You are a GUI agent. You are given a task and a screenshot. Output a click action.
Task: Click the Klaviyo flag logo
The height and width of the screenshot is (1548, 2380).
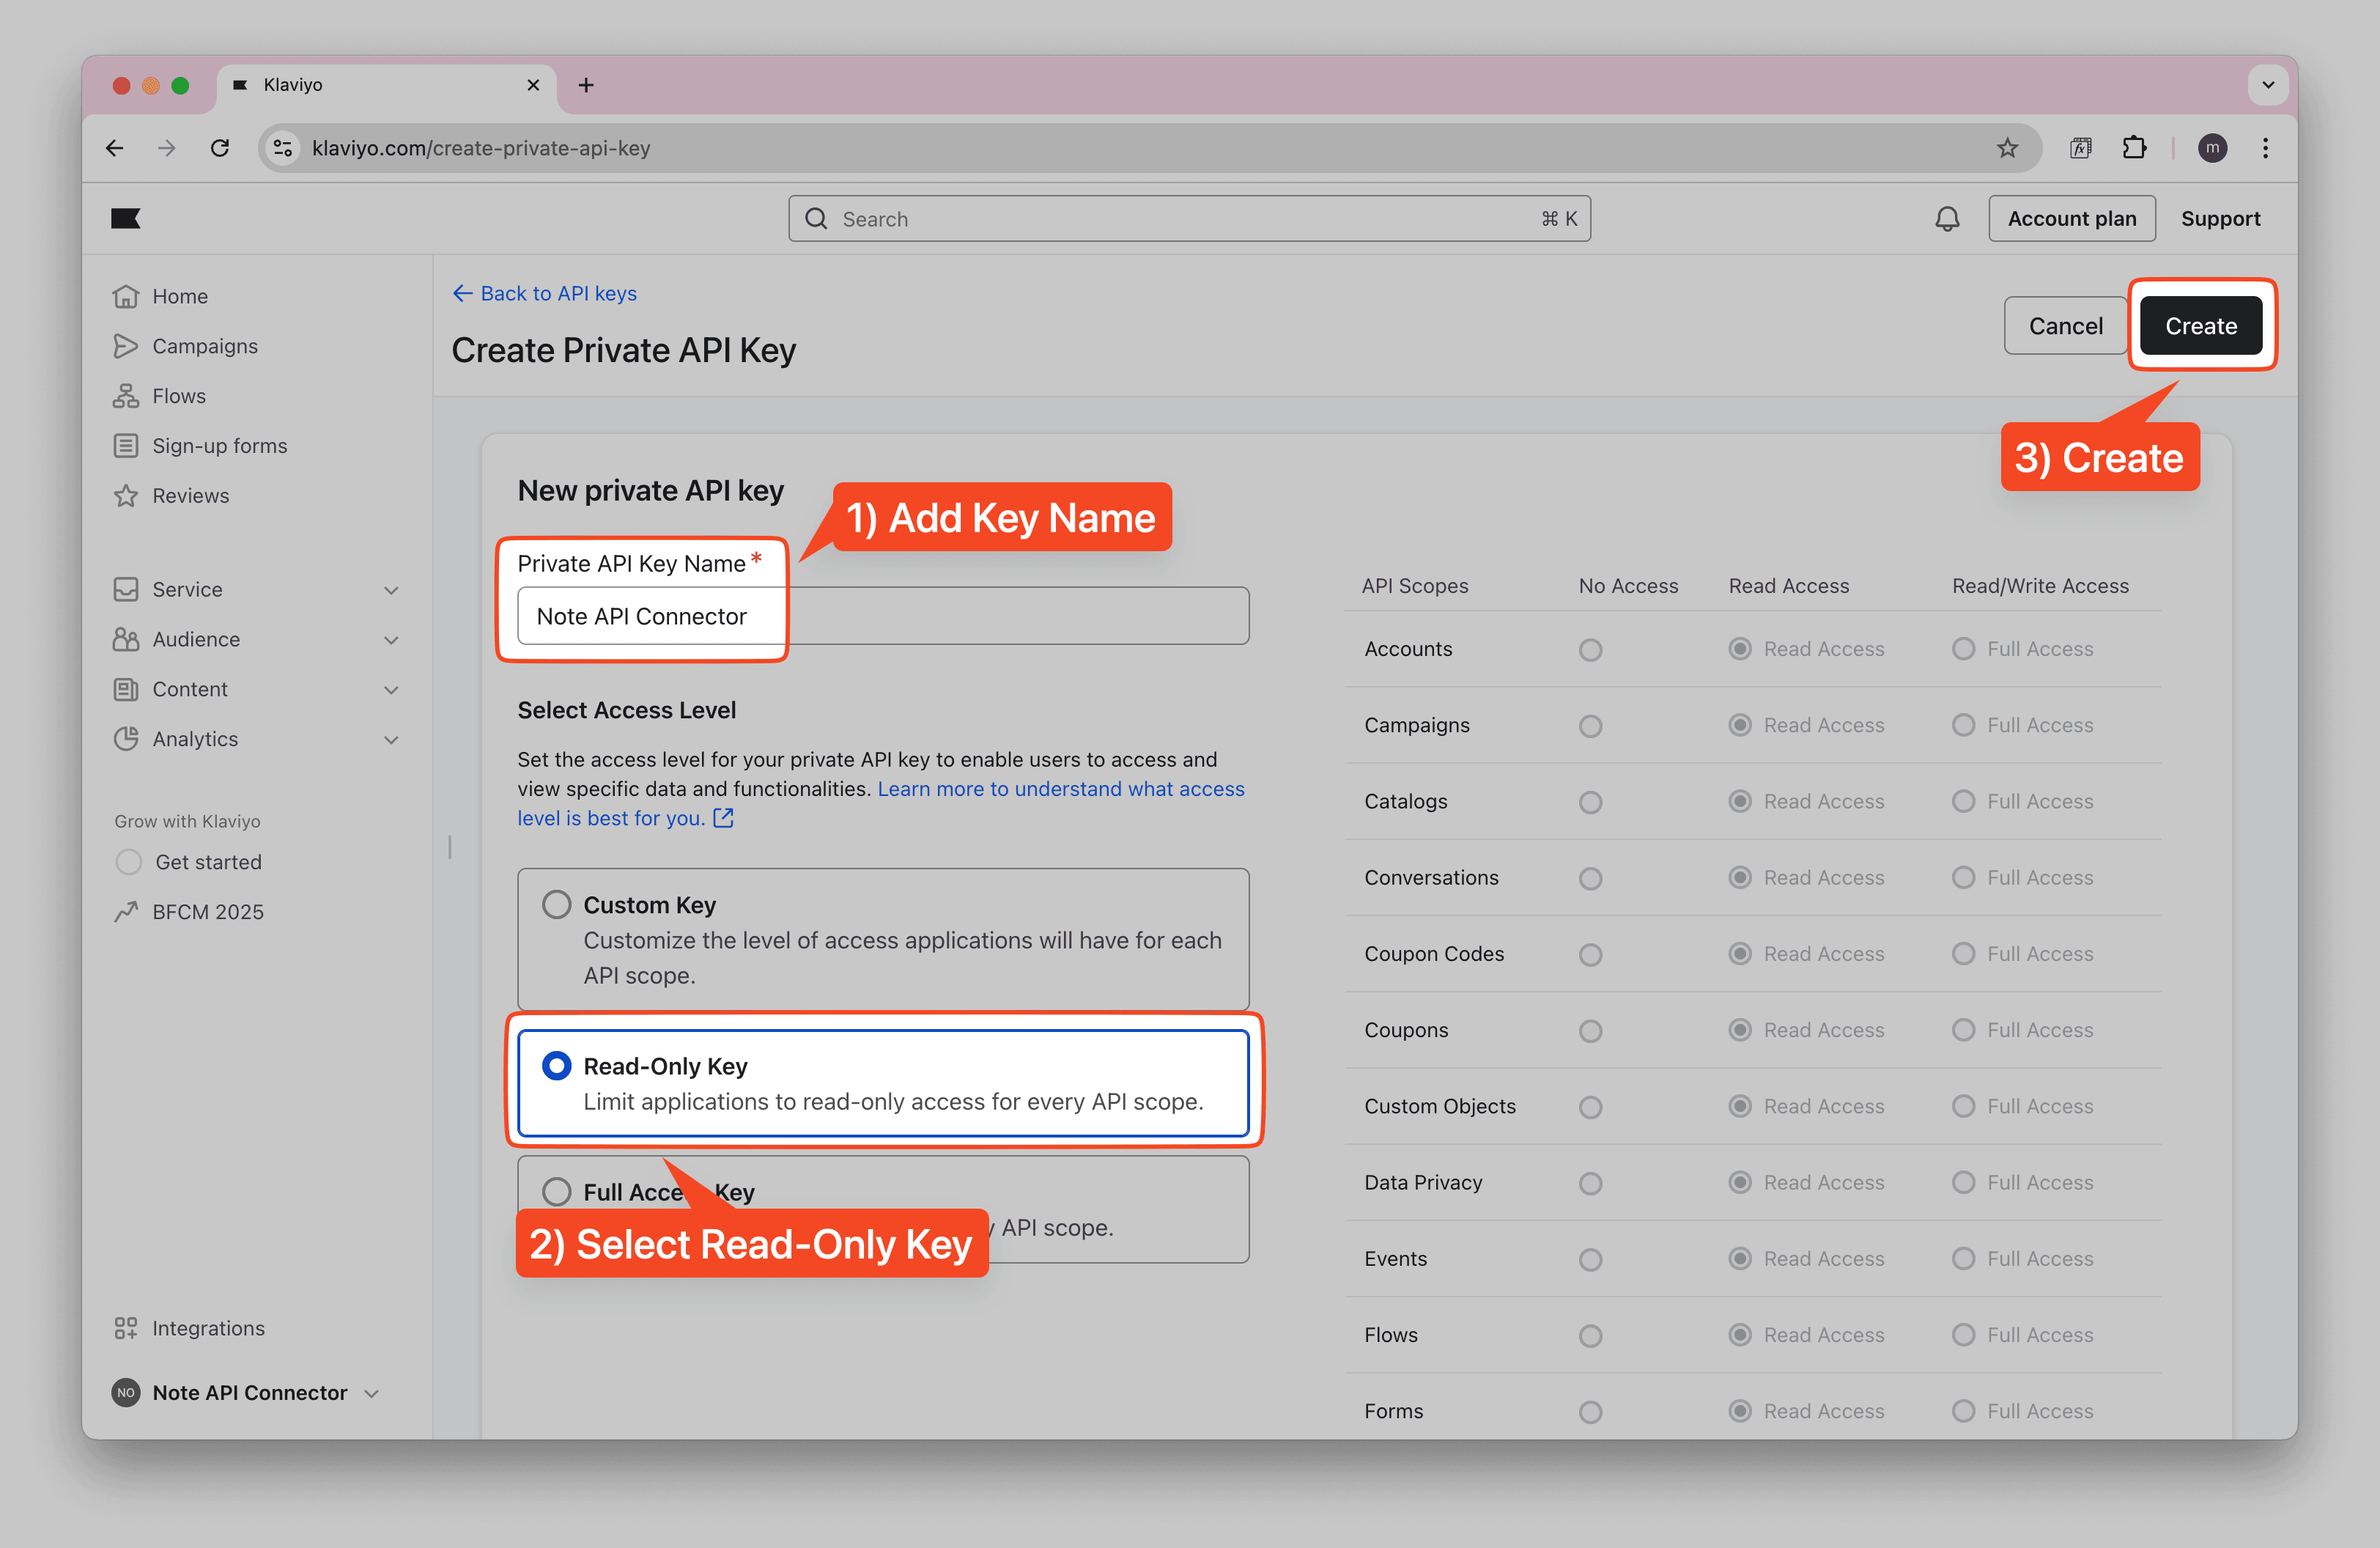(125, 218)
